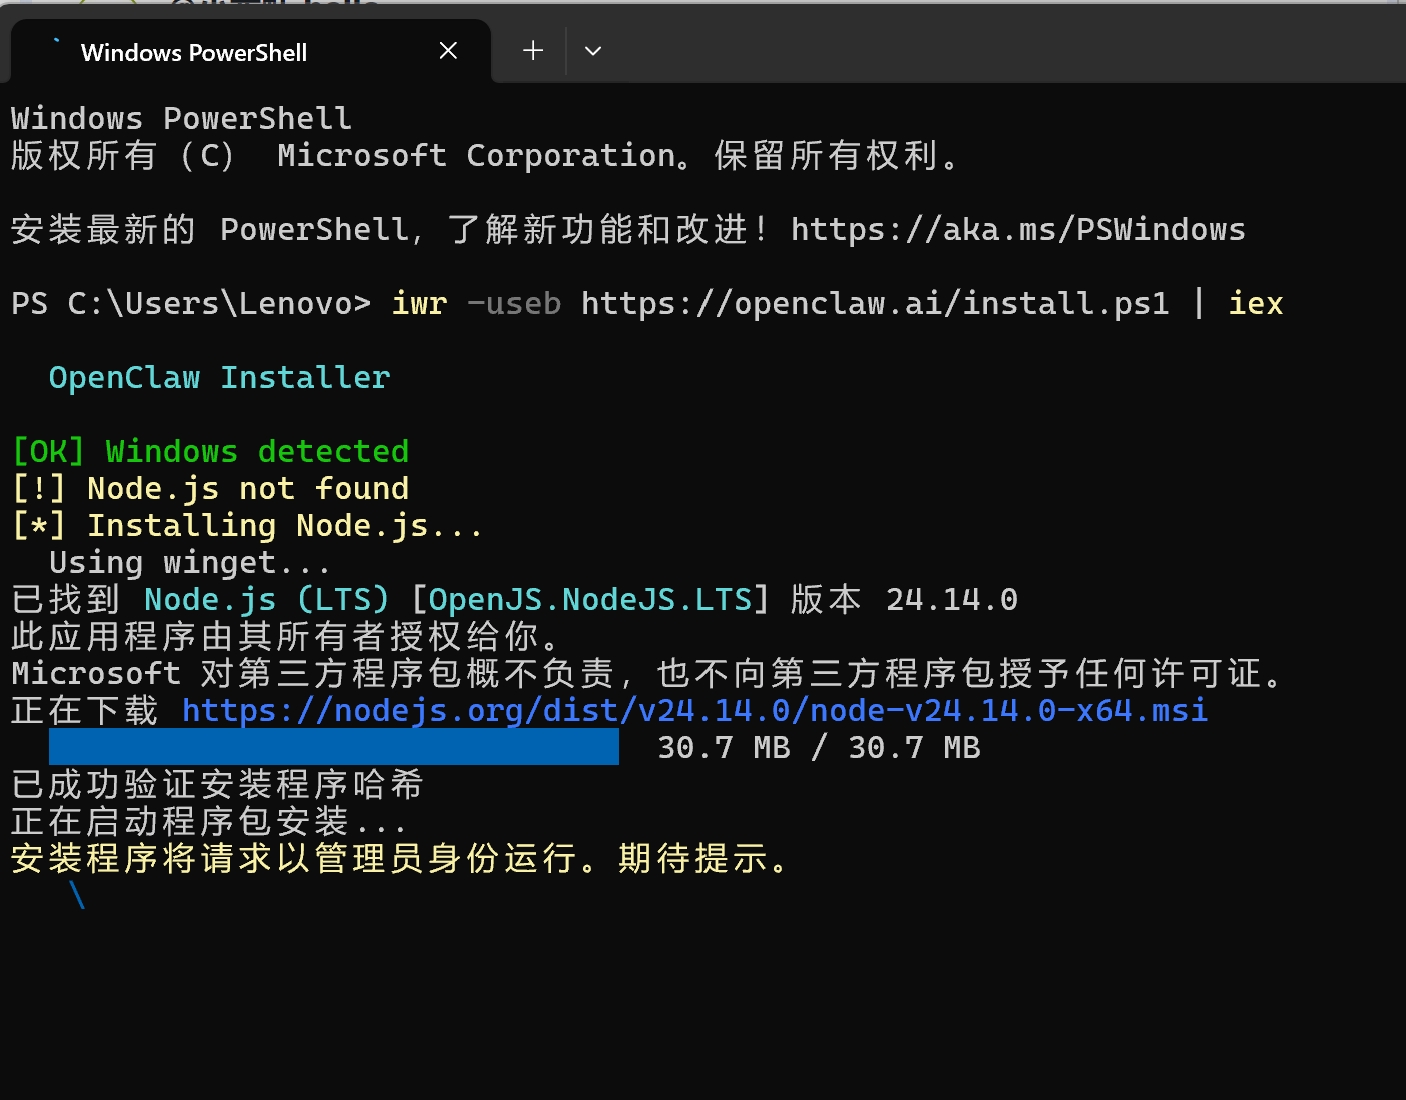Open a new tab with plus button
Screen dimensions: 1406x1100
(x=533, y=51)
